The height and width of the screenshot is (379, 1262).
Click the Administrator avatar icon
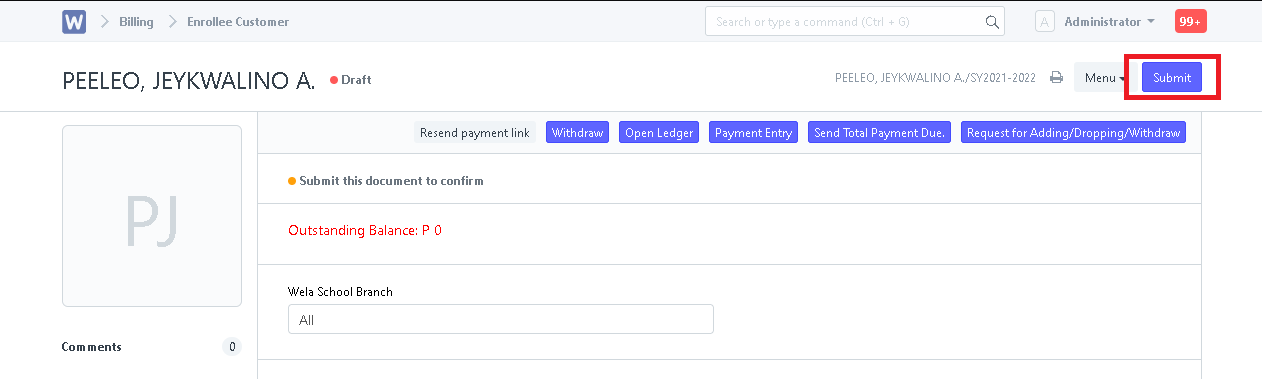[x=1045, y=21]
